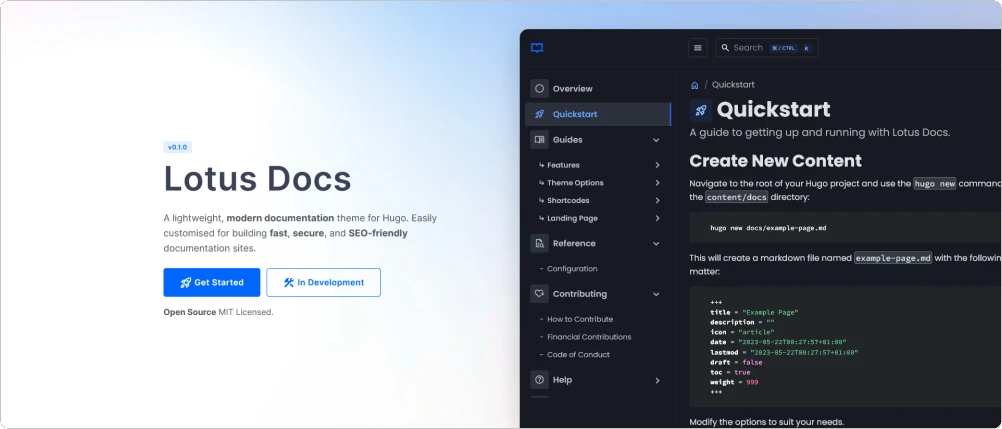Open Financial Contributions page

(589, 337)
